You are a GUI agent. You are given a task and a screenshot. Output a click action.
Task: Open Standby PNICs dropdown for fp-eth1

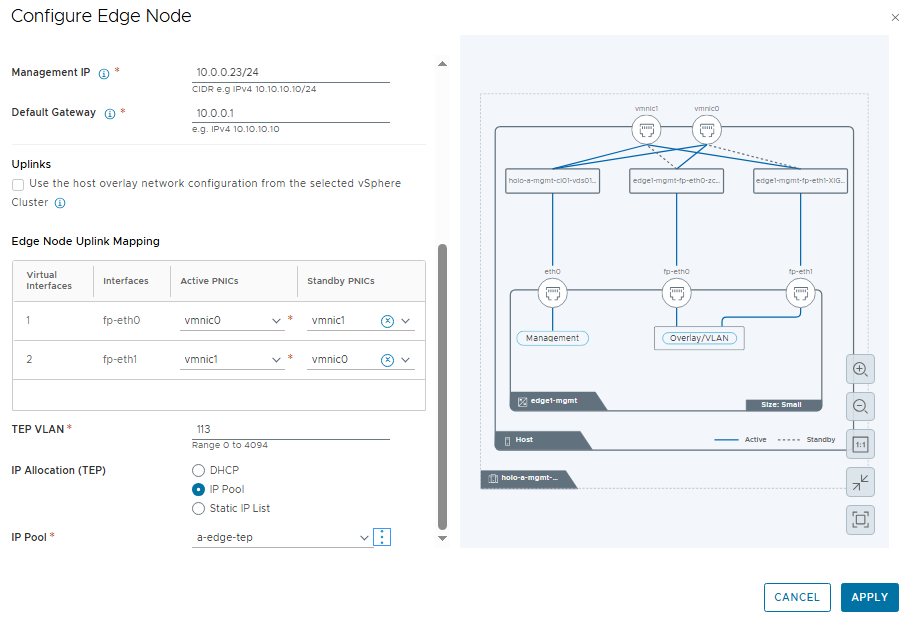click(x=405, y=360)
